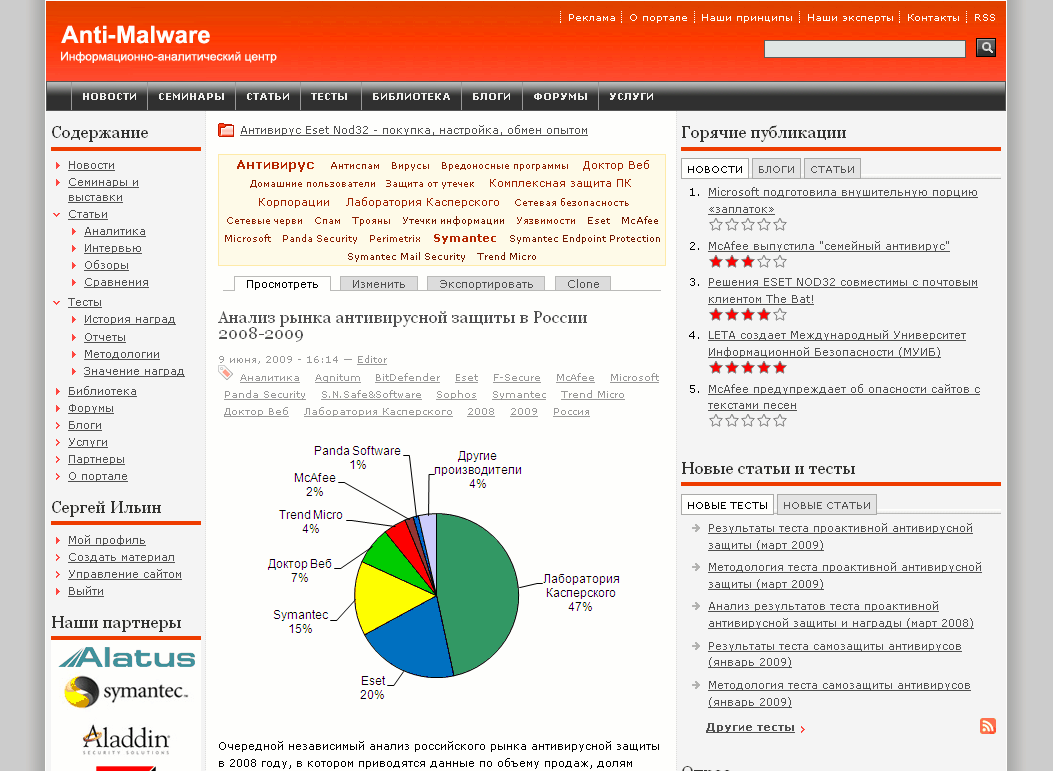1053x771 pixels.
Task: Open ФОРУМЫ in the navigation bar
Action: tap(560, 97)
